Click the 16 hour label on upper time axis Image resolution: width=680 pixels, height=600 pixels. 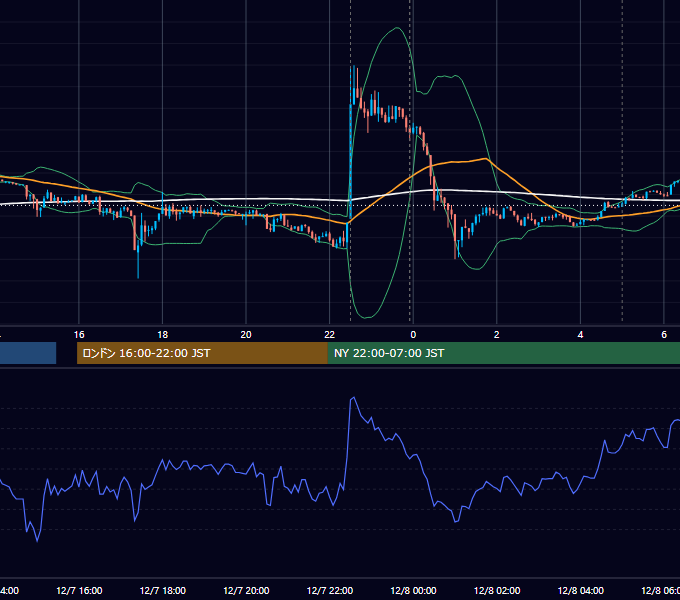79,335
